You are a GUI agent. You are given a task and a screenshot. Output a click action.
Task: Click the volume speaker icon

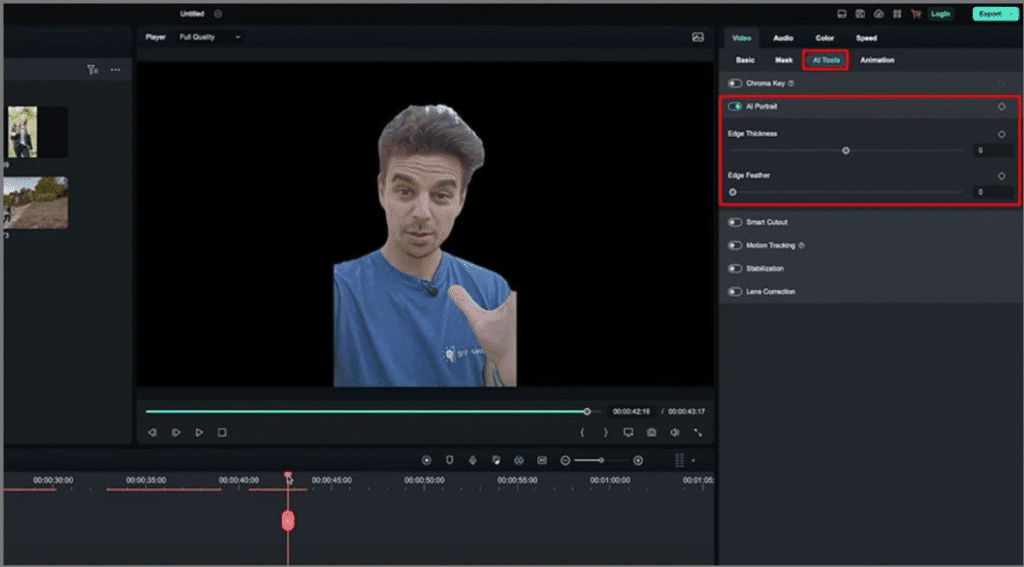675,432
